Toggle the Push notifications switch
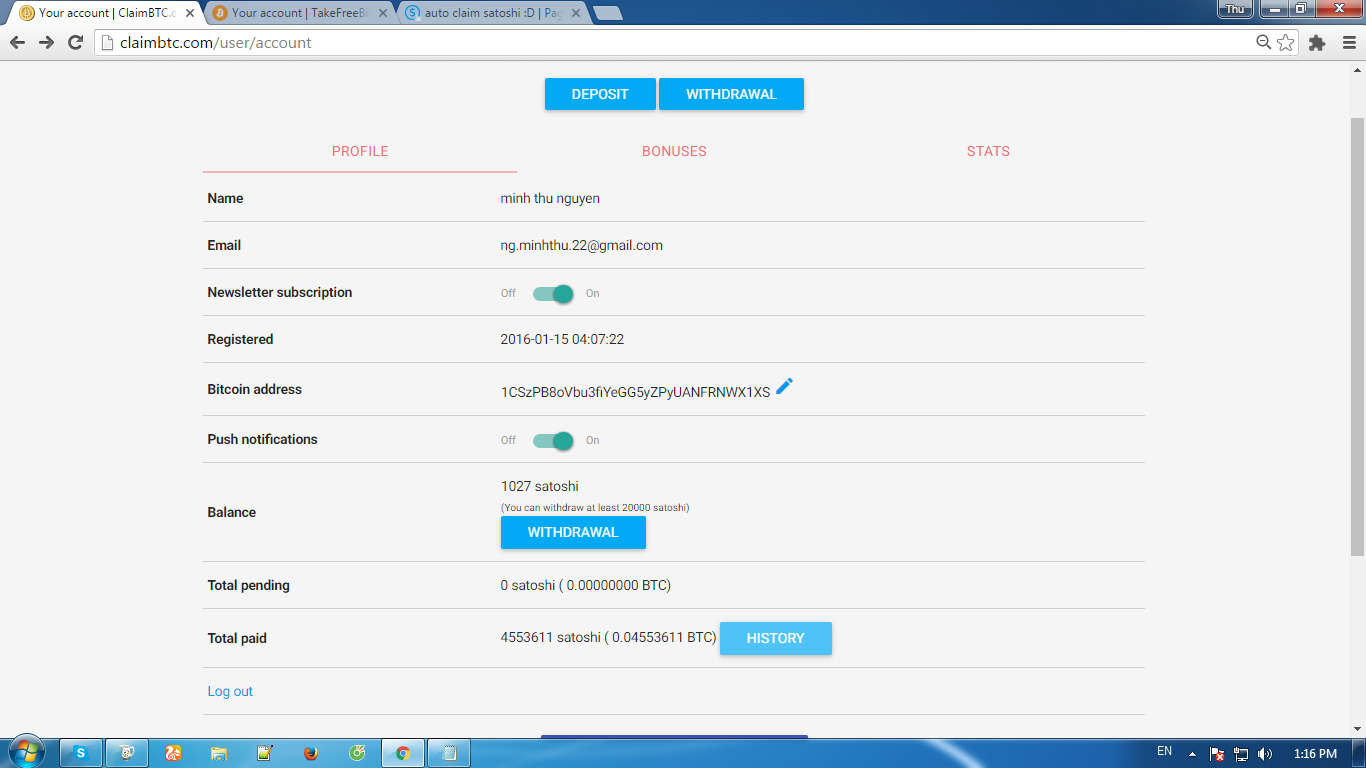Screen dimensions: 1366x768 (553, 440)
